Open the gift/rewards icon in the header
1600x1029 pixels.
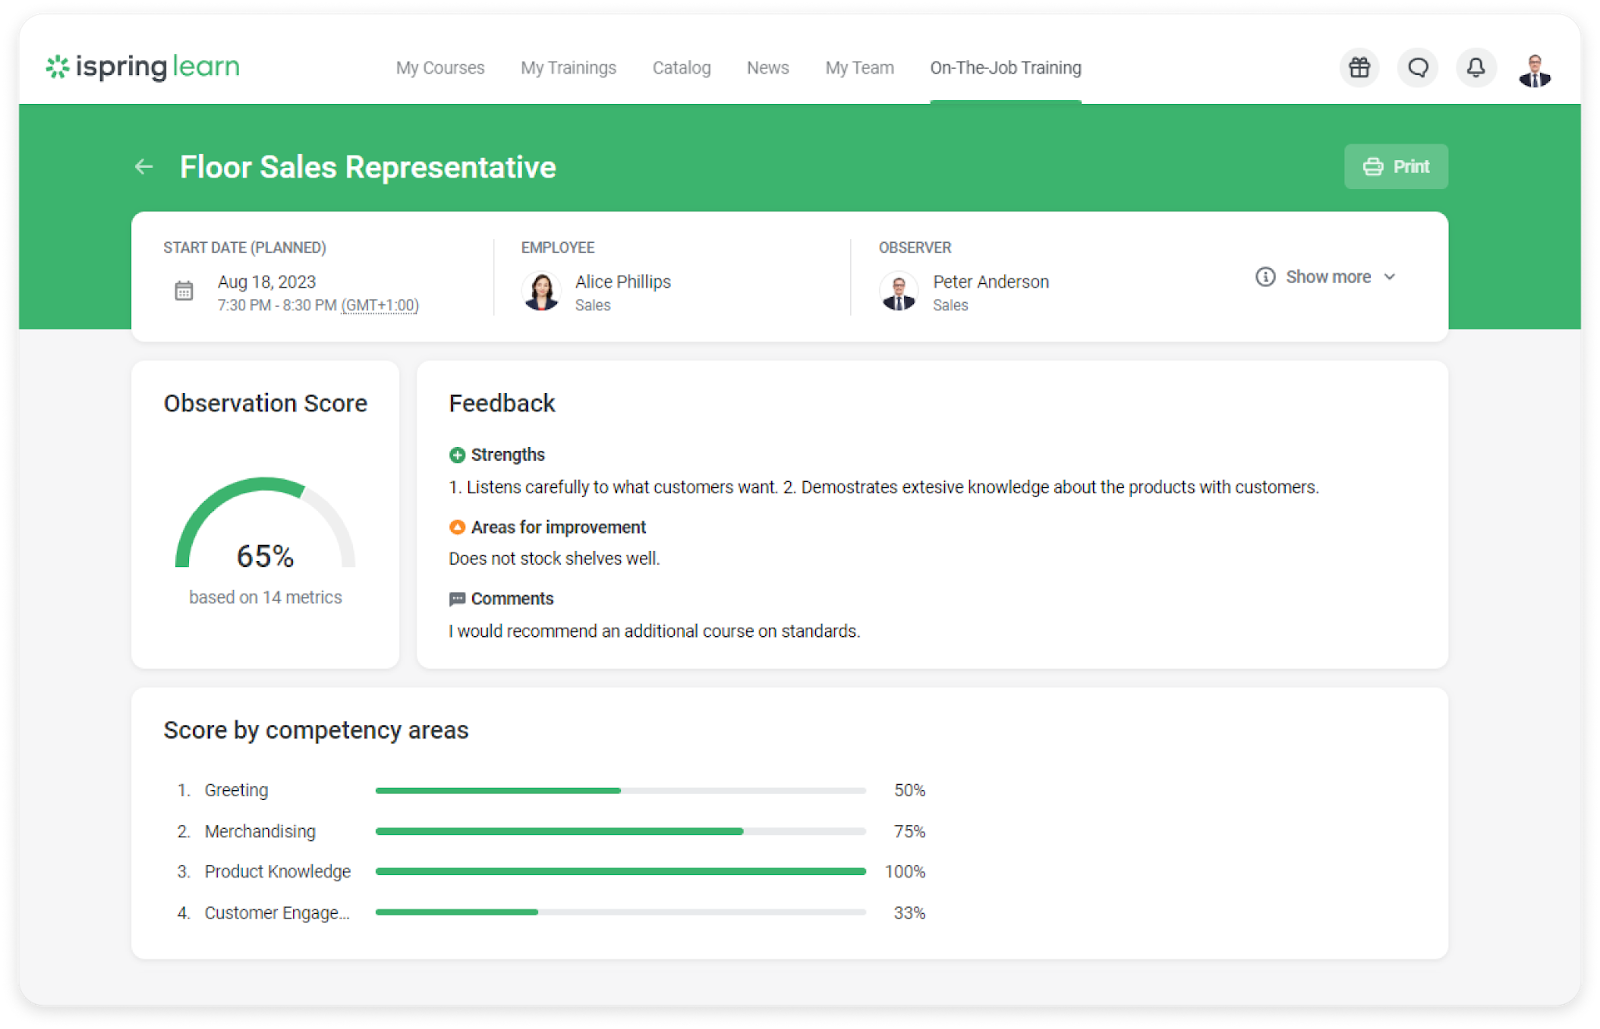pos(1358,67)
